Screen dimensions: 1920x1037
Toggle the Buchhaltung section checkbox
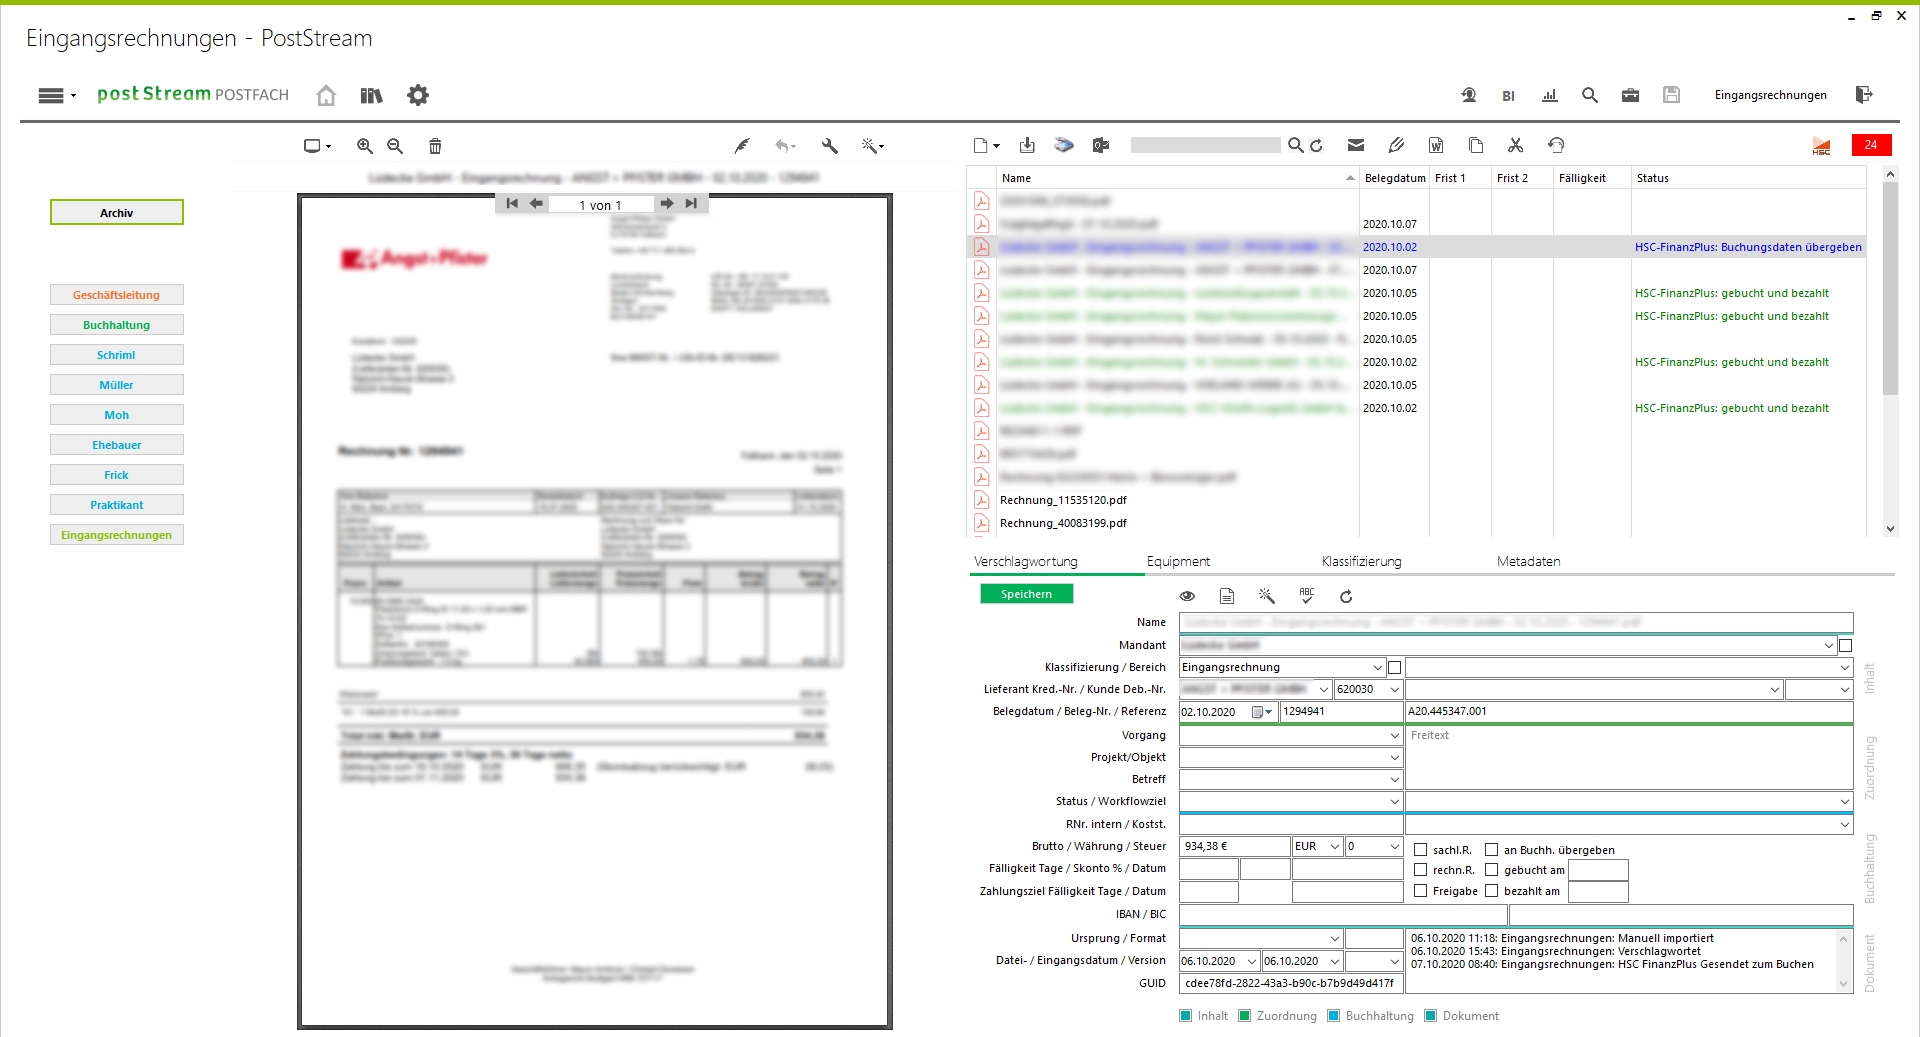(1334, 1016)
